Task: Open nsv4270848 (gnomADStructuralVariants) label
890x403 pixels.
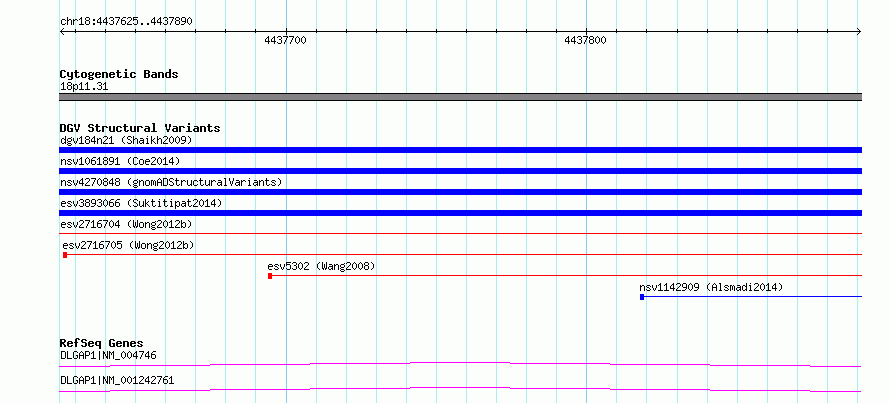Action: pos(171,182)
